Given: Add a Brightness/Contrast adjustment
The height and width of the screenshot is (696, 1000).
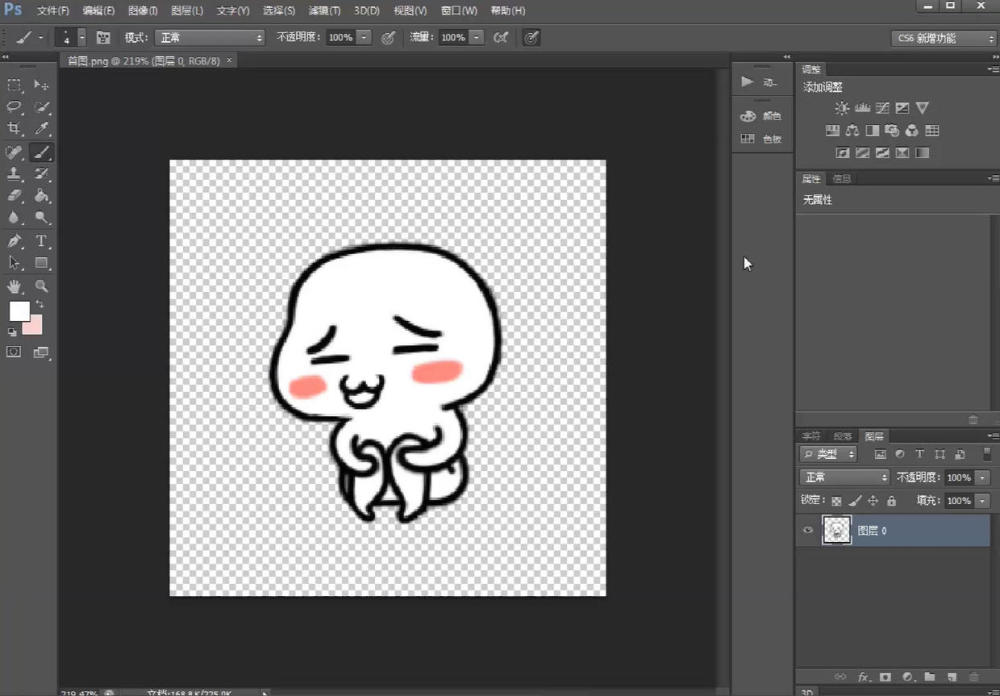Looking at the screenshot, I should tap(842, 108).
